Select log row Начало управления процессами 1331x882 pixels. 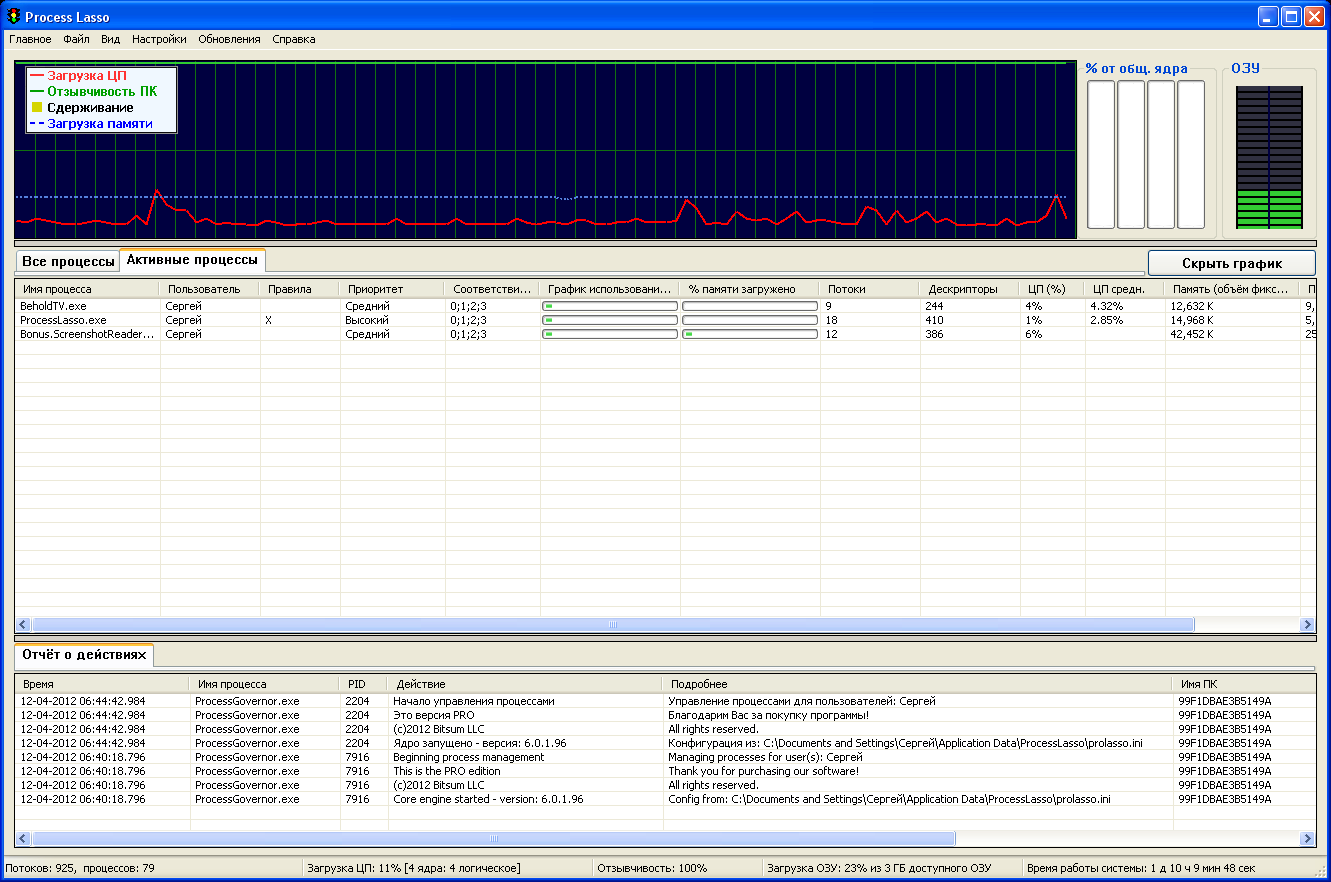tap(665, 701)
